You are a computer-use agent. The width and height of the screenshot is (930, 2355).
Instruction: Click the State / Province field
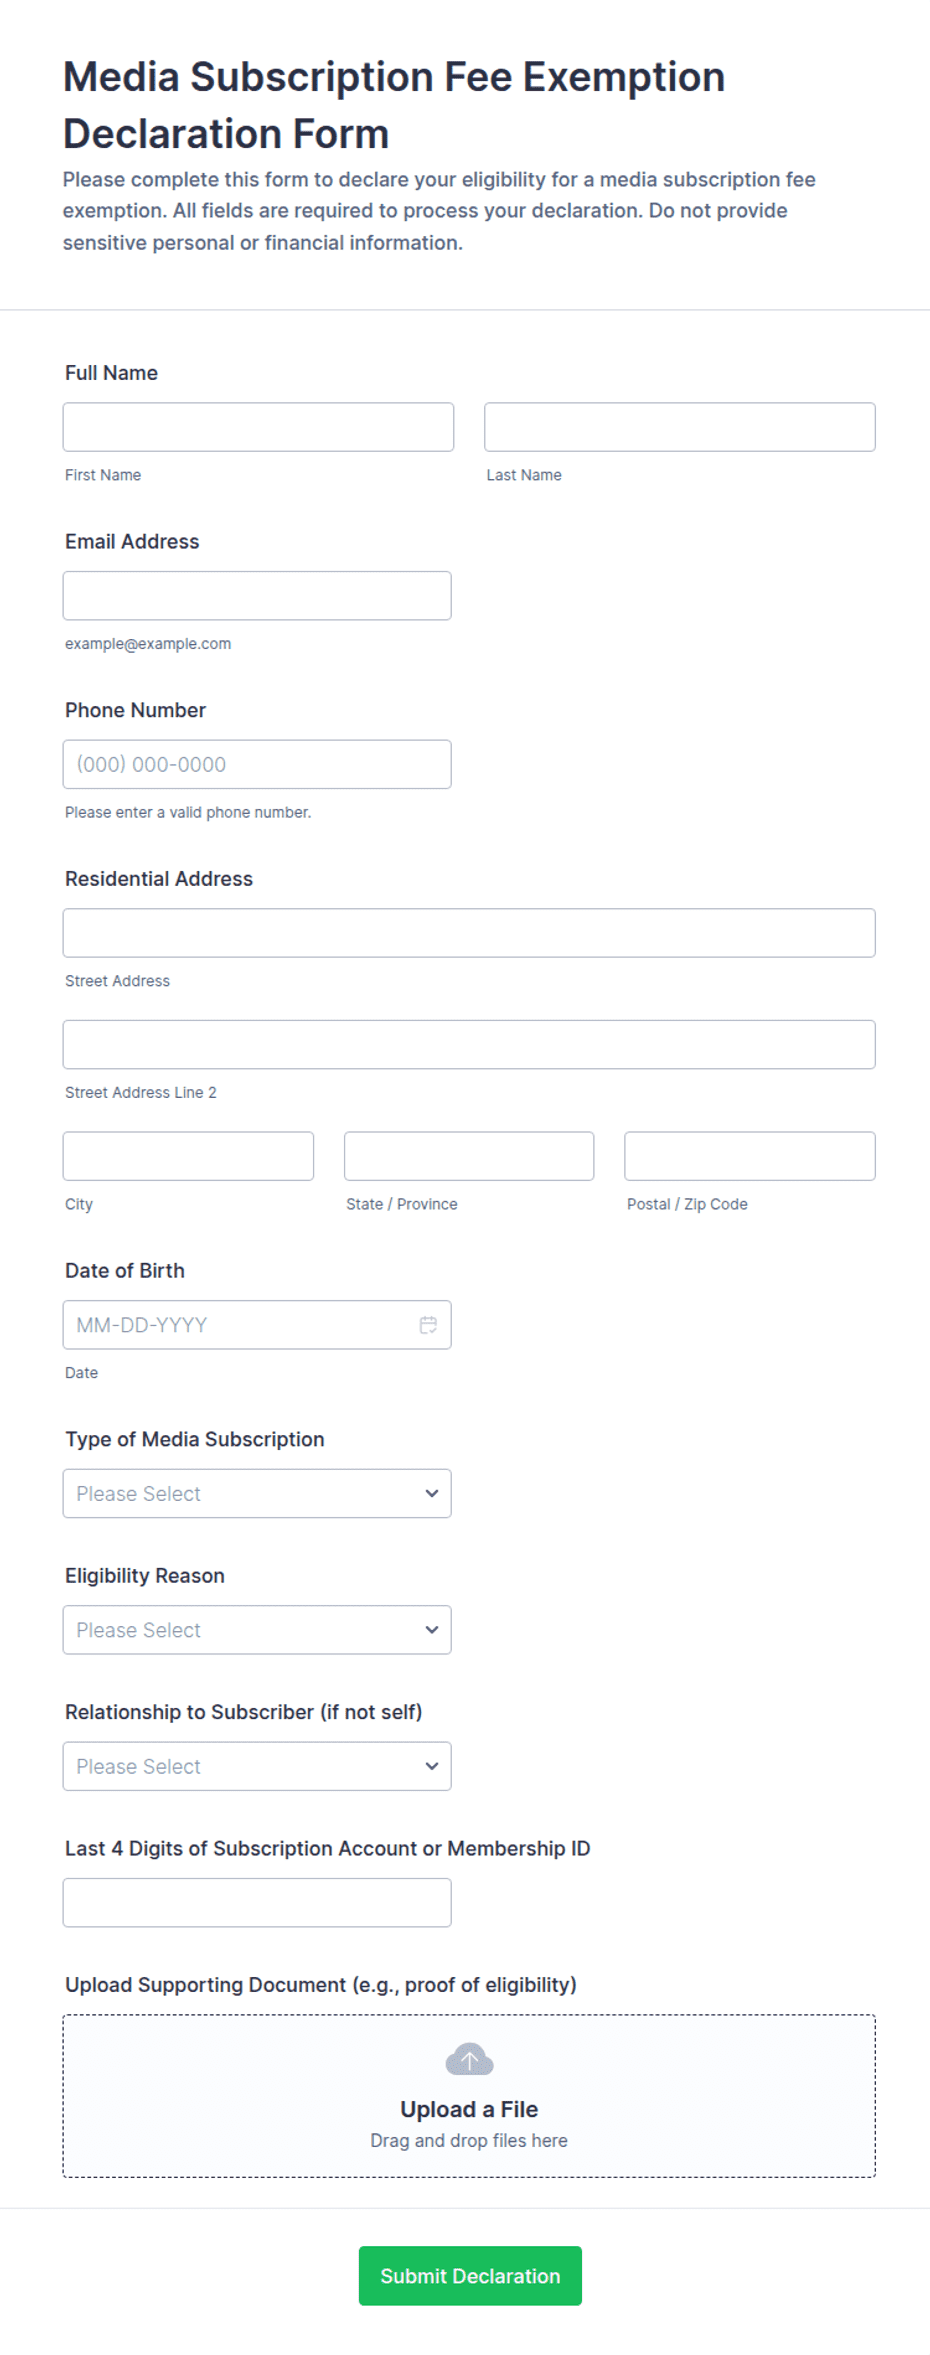[x=469, y=1156]
